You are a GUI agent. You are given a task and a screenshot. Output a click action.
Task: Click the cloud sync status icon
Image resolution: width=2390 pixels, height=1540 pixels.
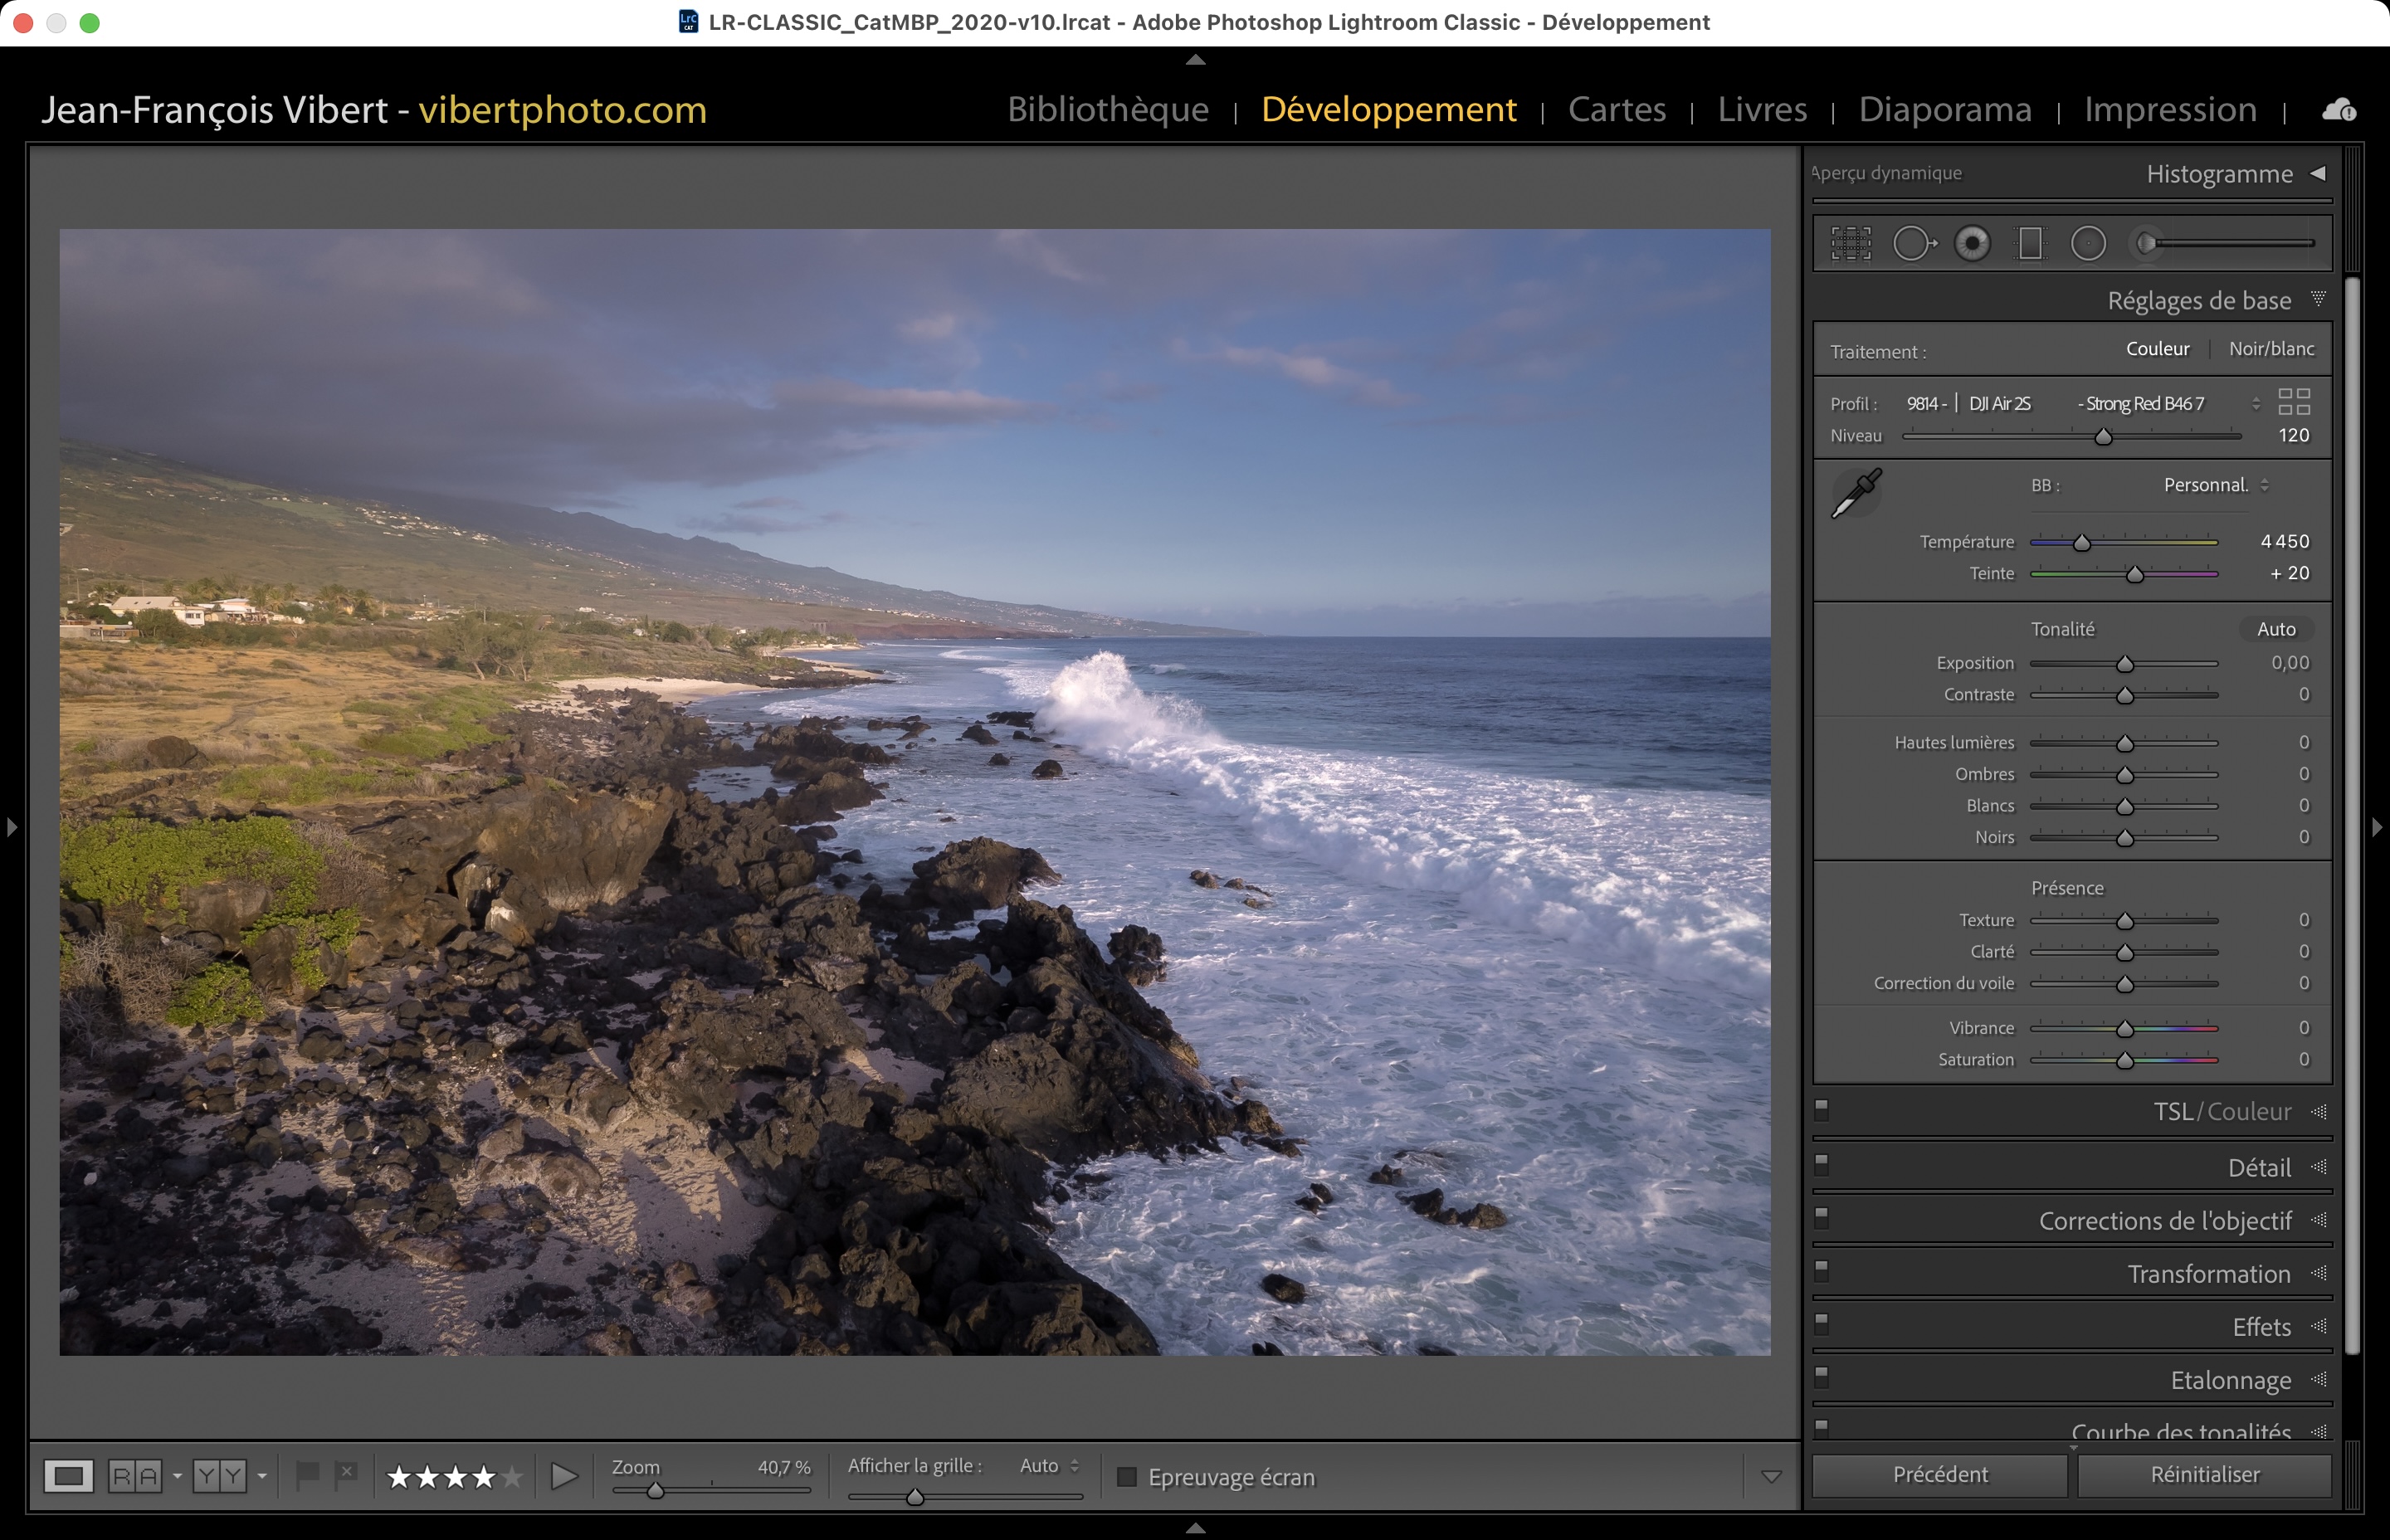tap(2338, 110)
